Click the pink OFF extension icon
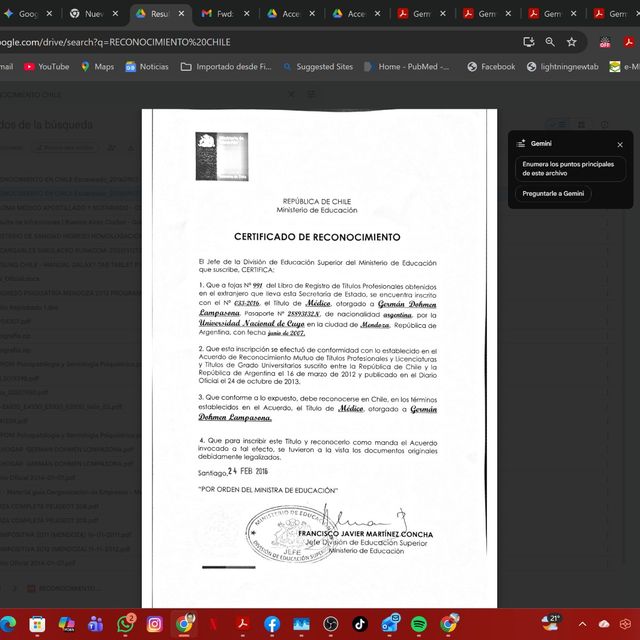Viewport: 640px width, 640px height. 605,42
